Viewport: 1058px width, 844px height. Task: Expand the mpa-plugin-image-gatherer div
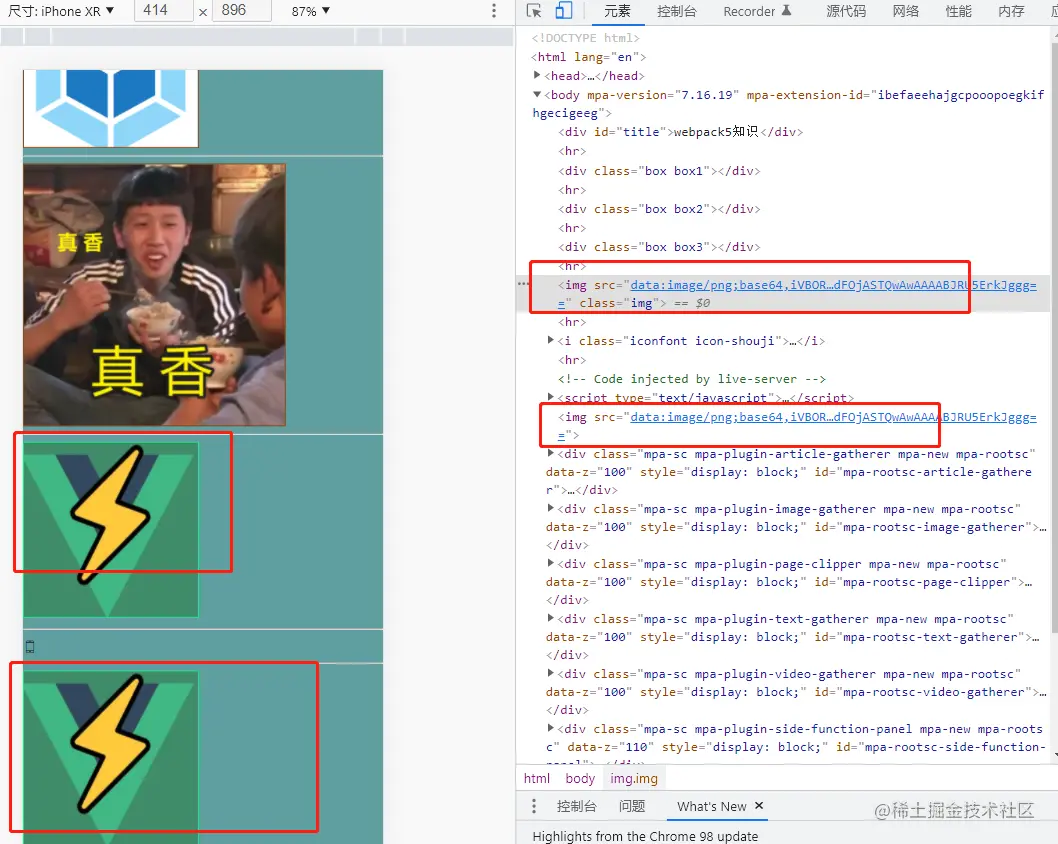coord(551,508)
